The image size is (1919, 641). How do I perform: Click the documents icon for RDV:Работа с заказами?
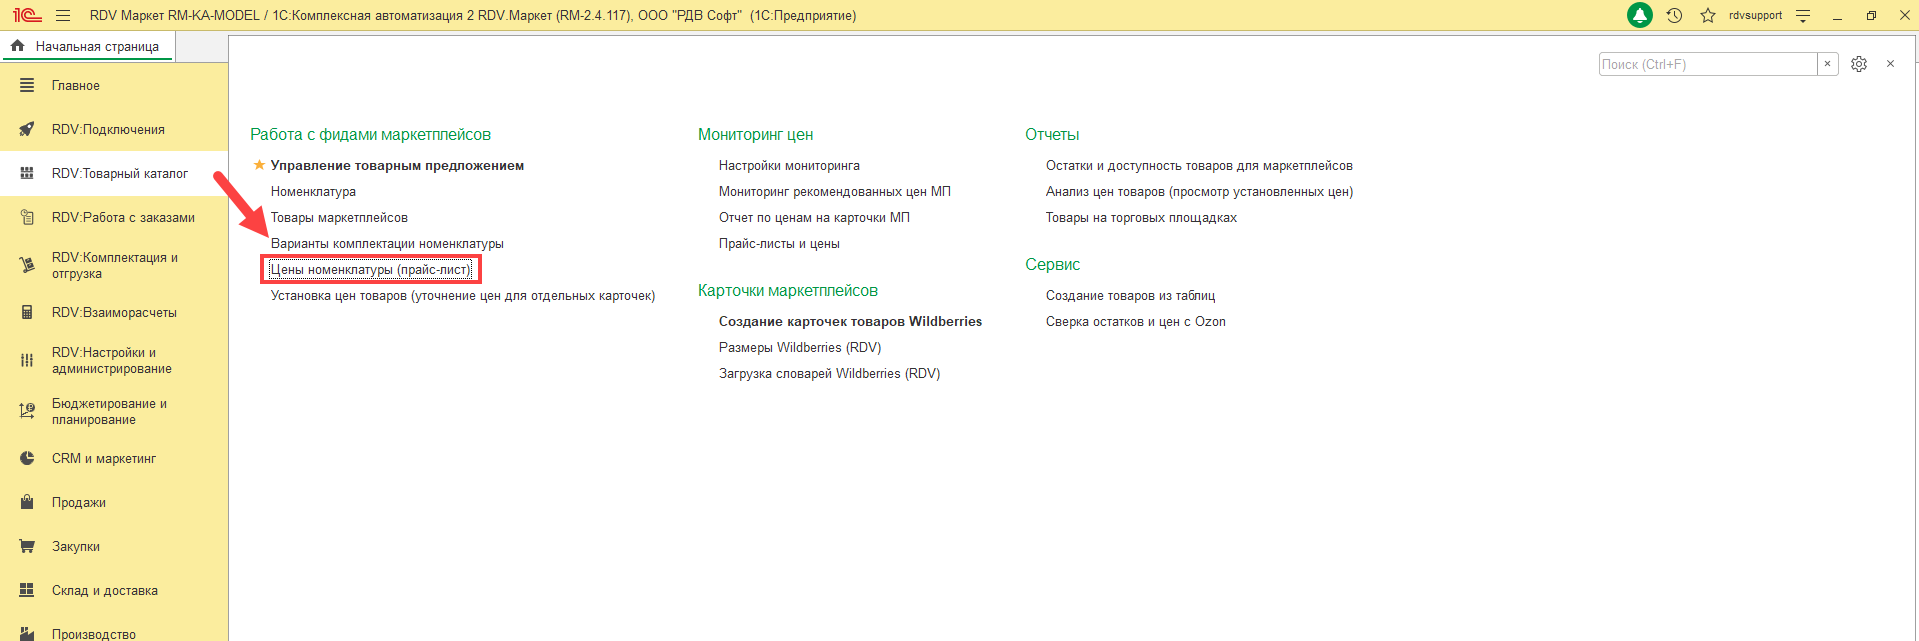[x=27, y=218]
